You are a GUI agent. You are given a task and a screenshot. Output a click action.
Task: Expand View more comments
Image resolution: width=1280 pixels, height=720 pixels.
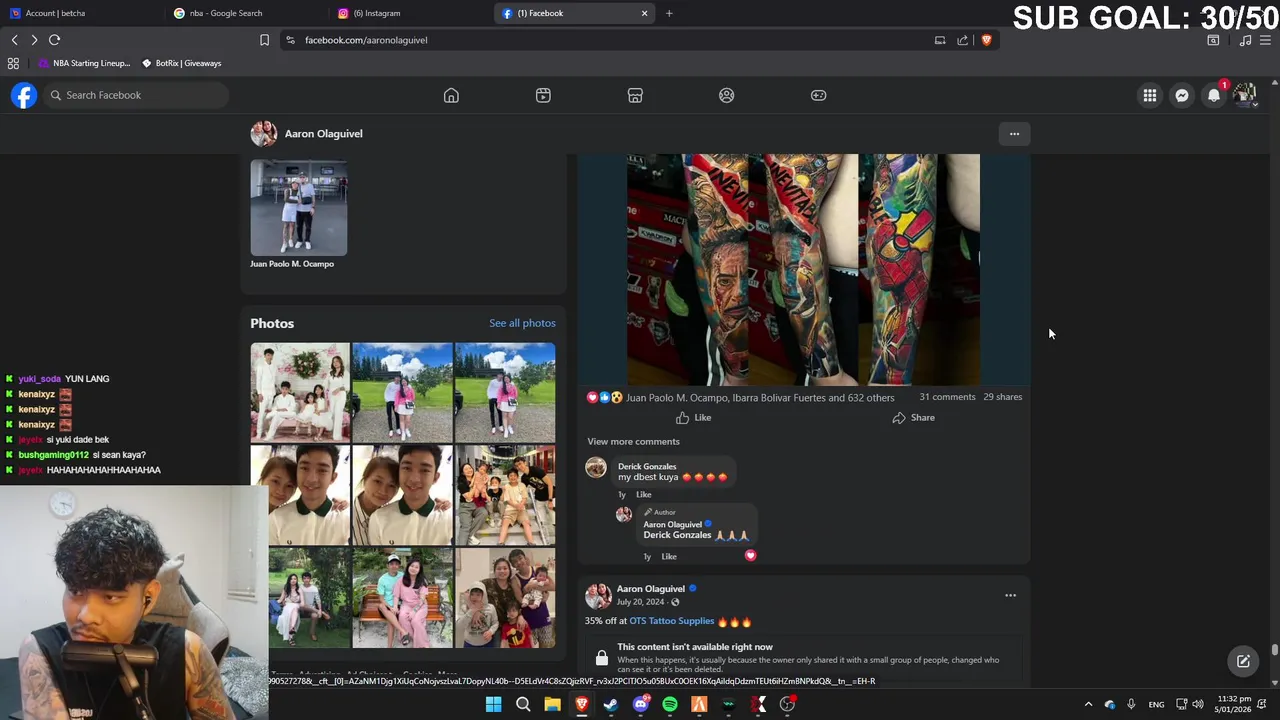click(633, 441)
